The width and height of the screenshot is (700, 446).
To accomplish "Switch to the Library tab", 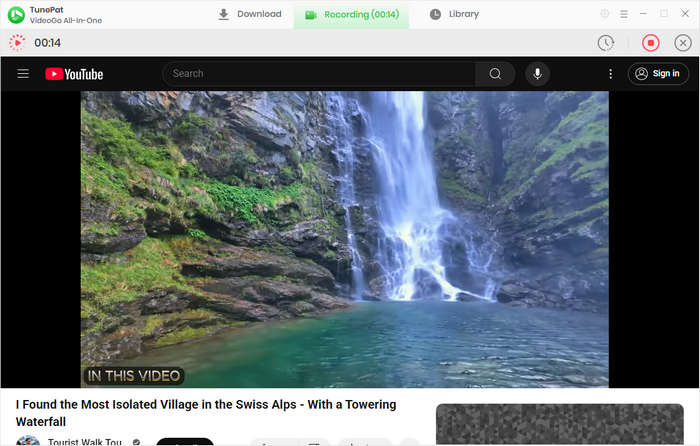I will [454, 14].
